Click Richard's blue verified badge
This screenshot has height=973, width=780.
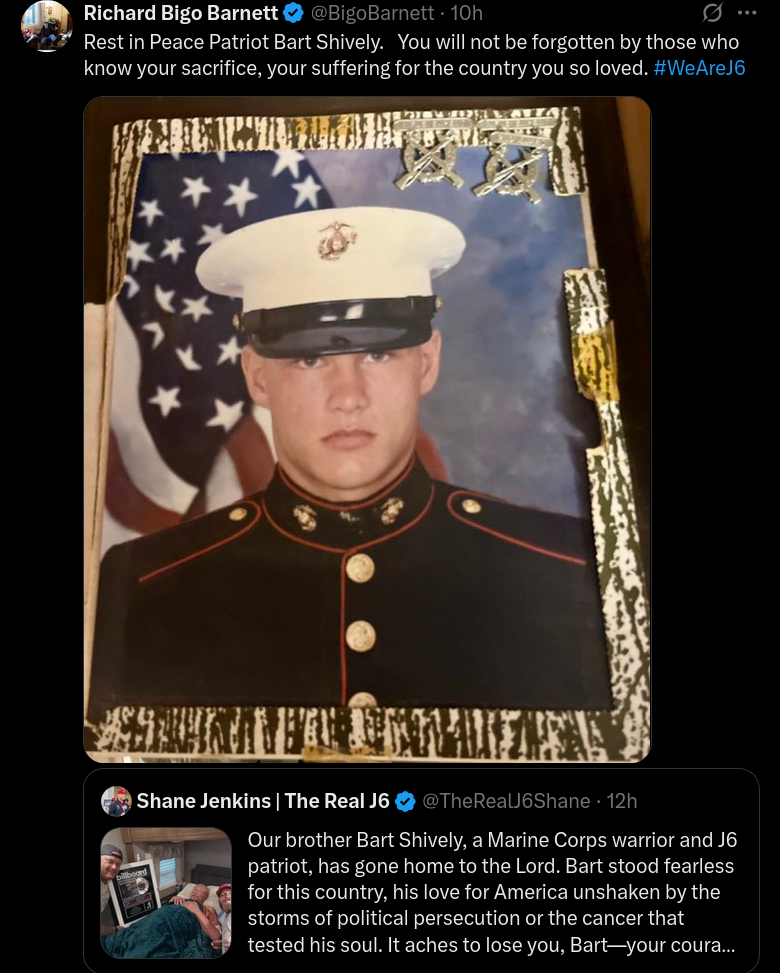coord(294,12)
